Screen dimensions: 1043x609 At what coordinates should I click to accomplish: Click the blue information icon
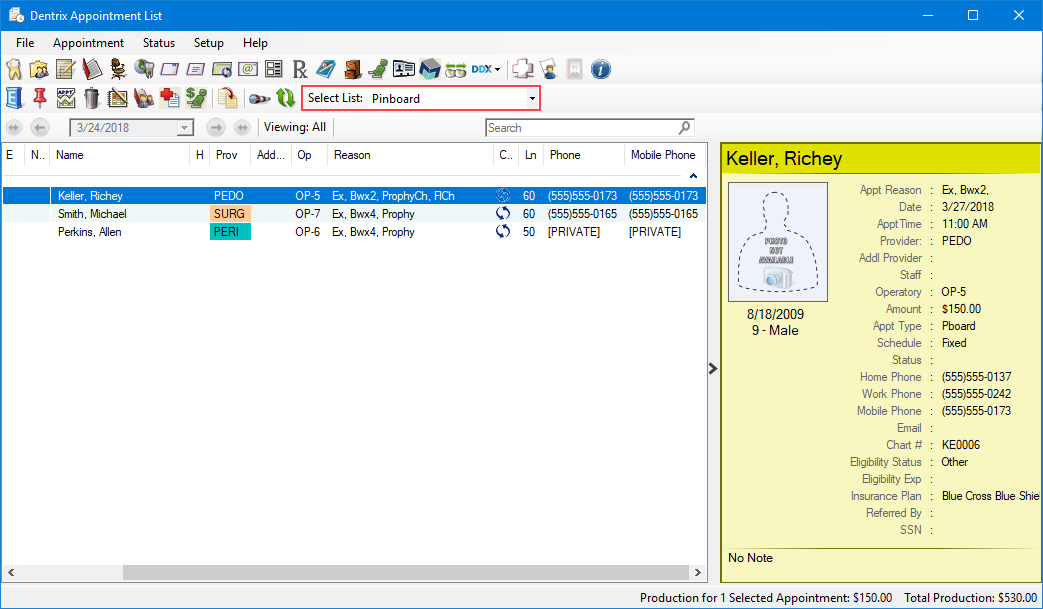pyautogui.click(x=601, y=69)
